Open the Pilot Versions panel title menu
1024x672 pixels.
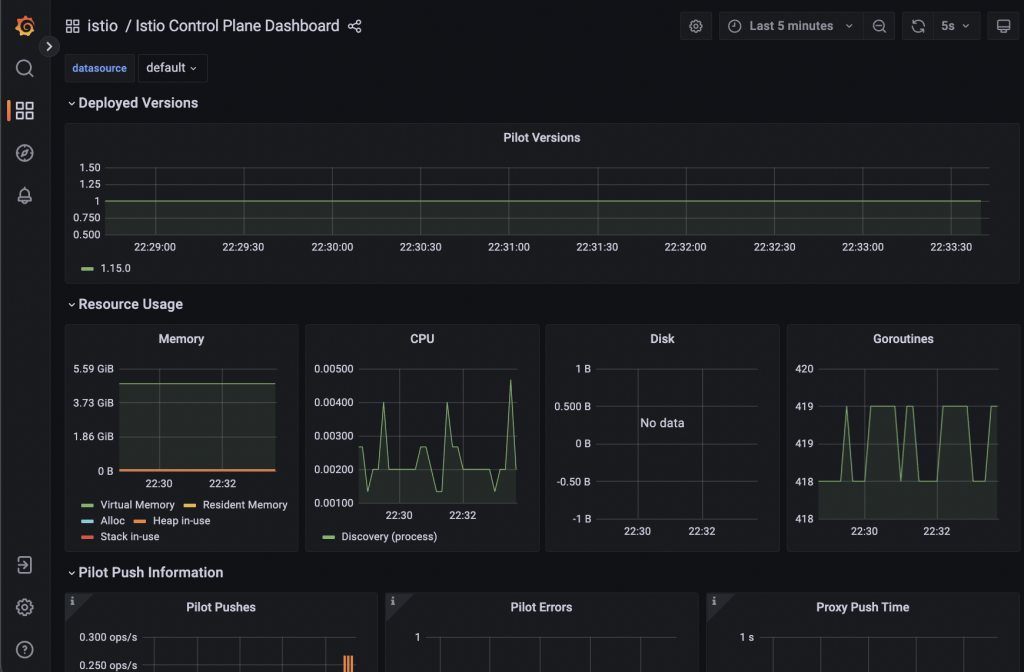pos(541,138)
